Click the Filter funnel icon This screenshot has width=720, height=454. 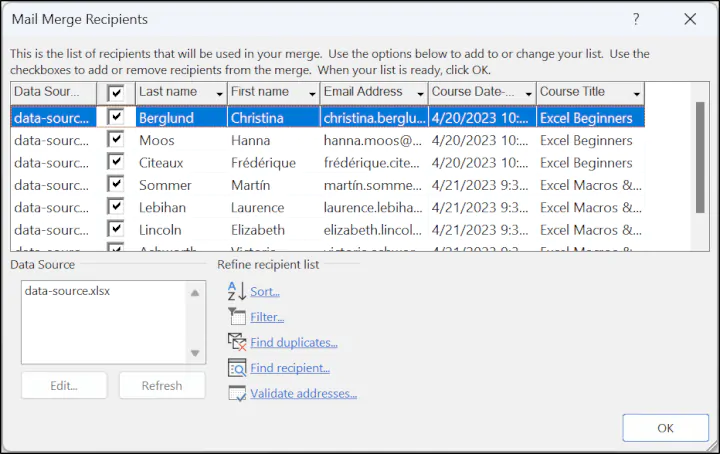coord(236,317)
